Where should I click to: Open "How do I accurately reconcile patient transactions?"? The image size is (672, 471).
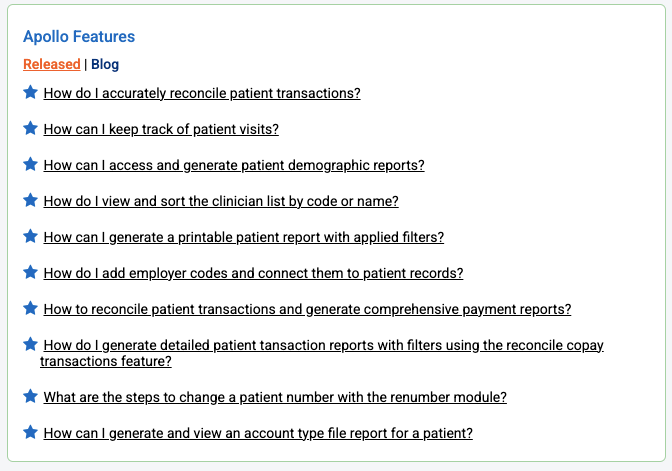point(202,93)
